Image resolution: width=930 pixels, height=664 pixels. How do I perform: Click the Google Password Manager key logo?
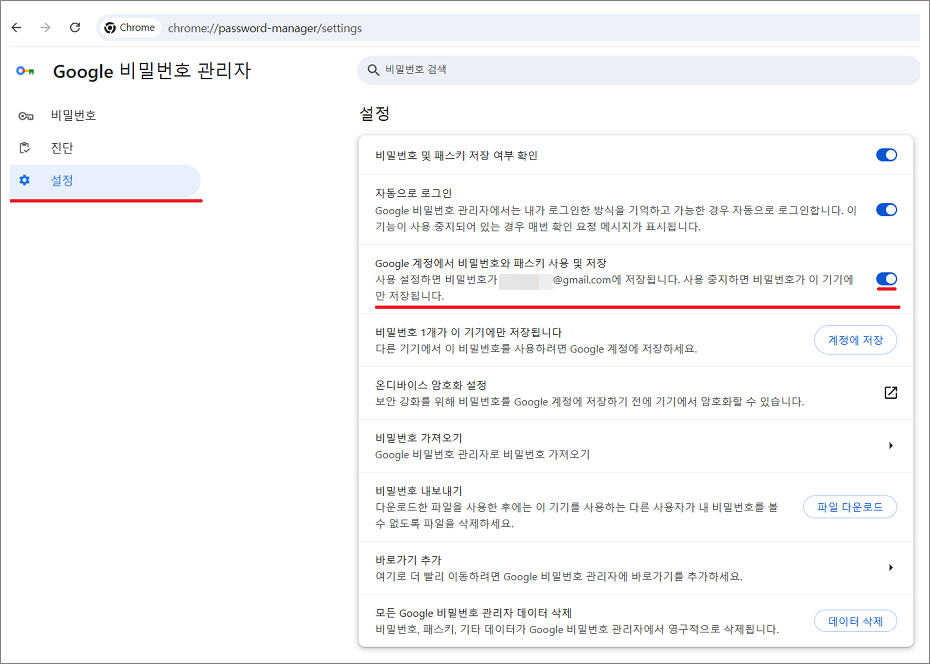[25, 71]
